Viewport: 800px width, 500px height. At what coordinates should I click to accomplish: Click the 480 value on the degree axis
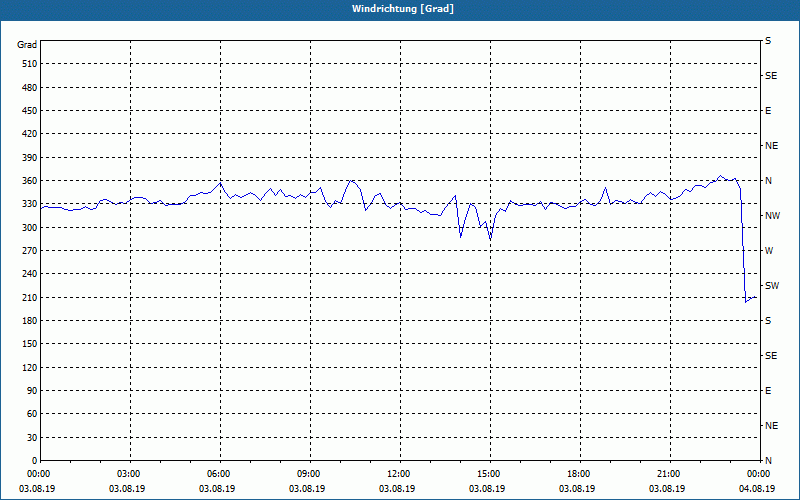pyautogui.click(x=30, y=87)
